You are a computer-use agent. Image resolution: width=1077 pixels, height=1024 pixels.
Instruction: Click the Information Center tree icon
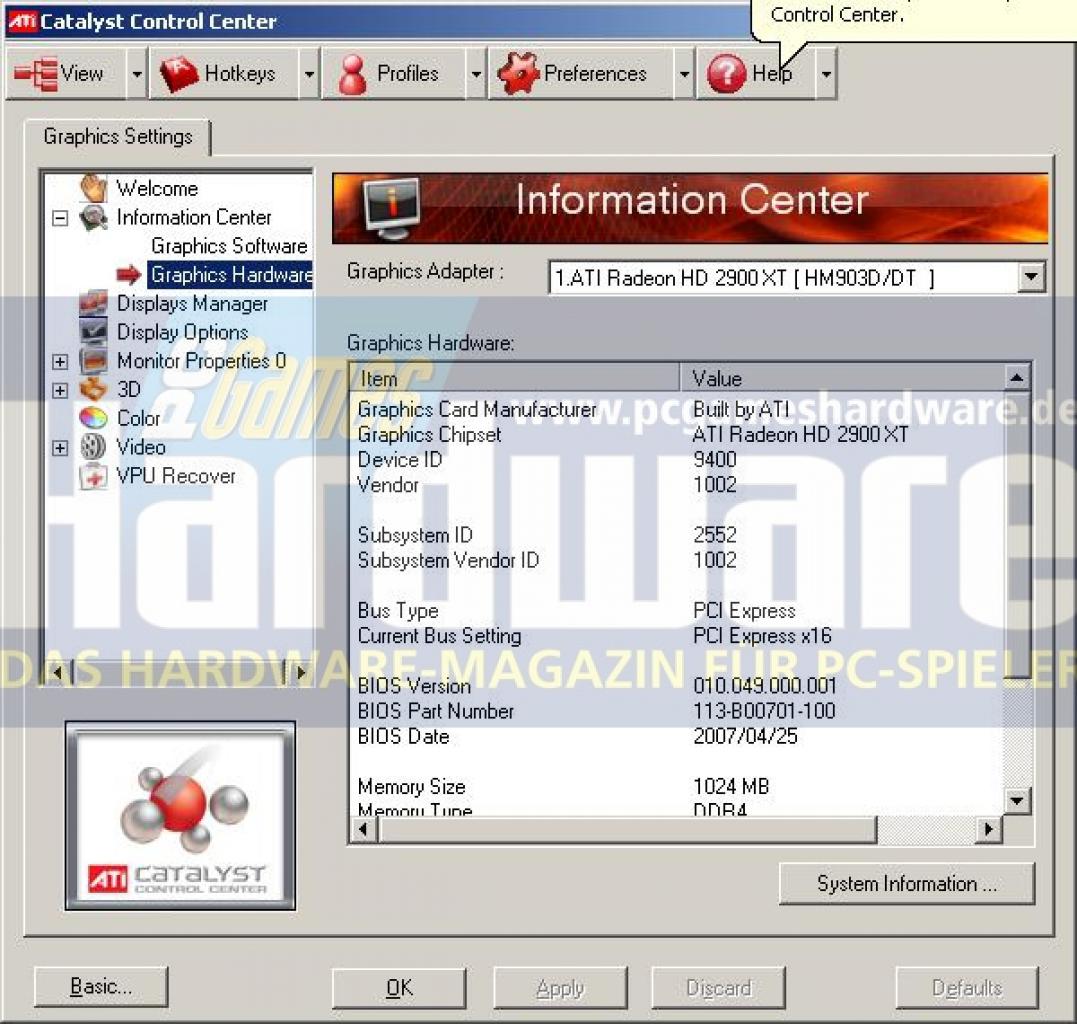(x=93, y=217)
